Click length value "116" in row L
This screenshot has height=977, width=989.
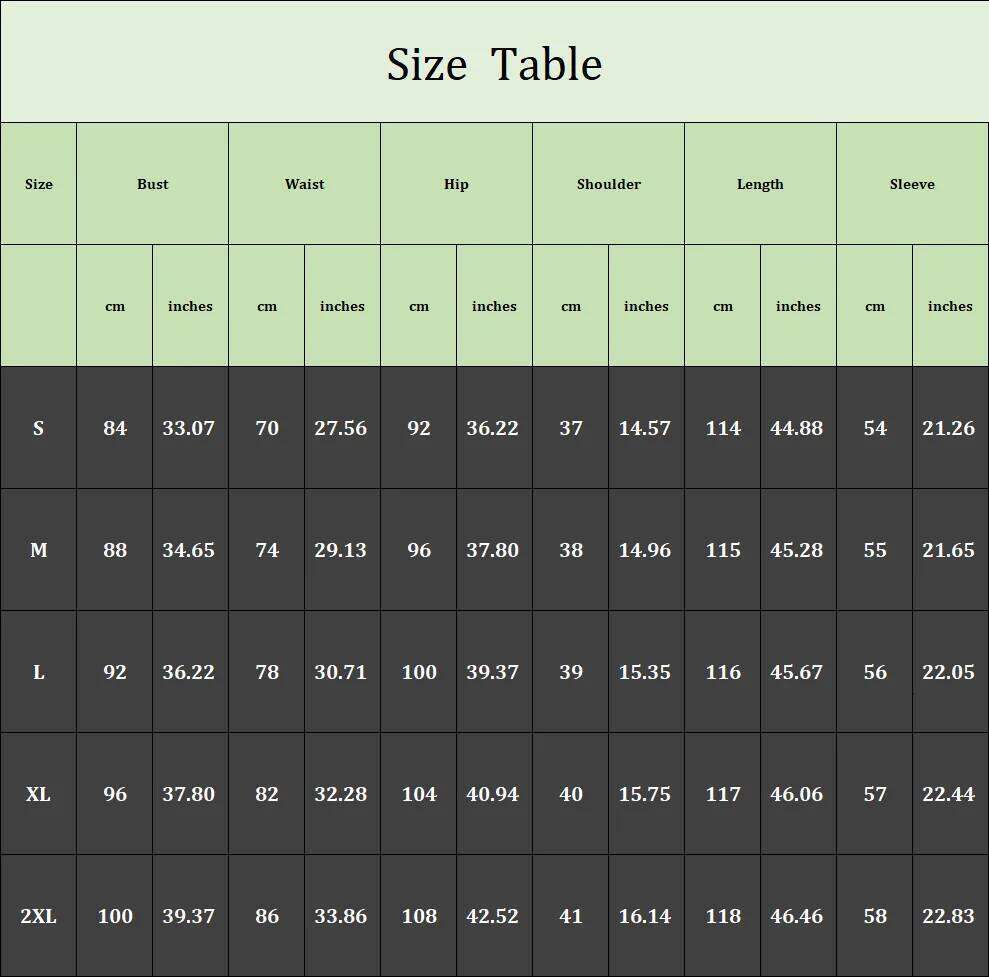[x=723, y=672]
